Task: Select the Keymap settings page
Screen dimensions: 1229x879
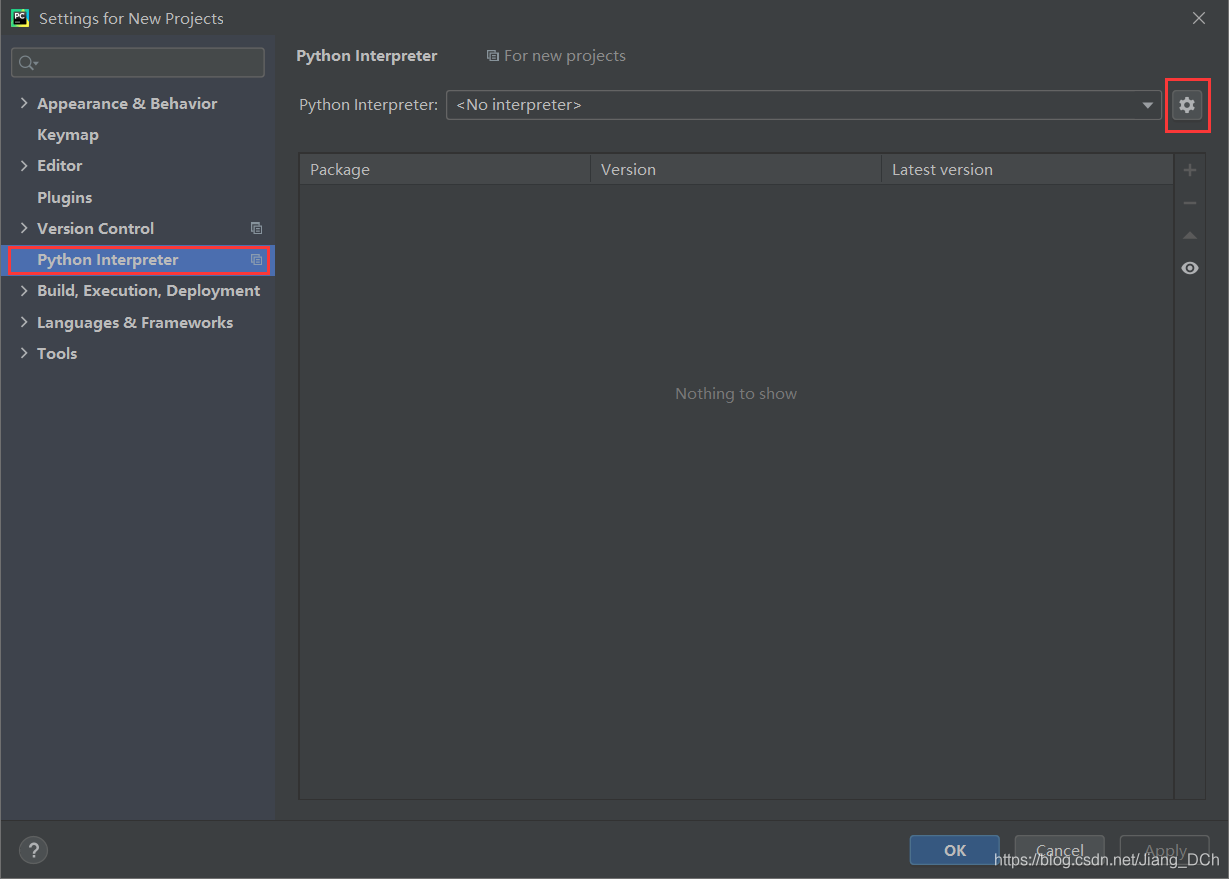Action: click(x=68, y=134)
